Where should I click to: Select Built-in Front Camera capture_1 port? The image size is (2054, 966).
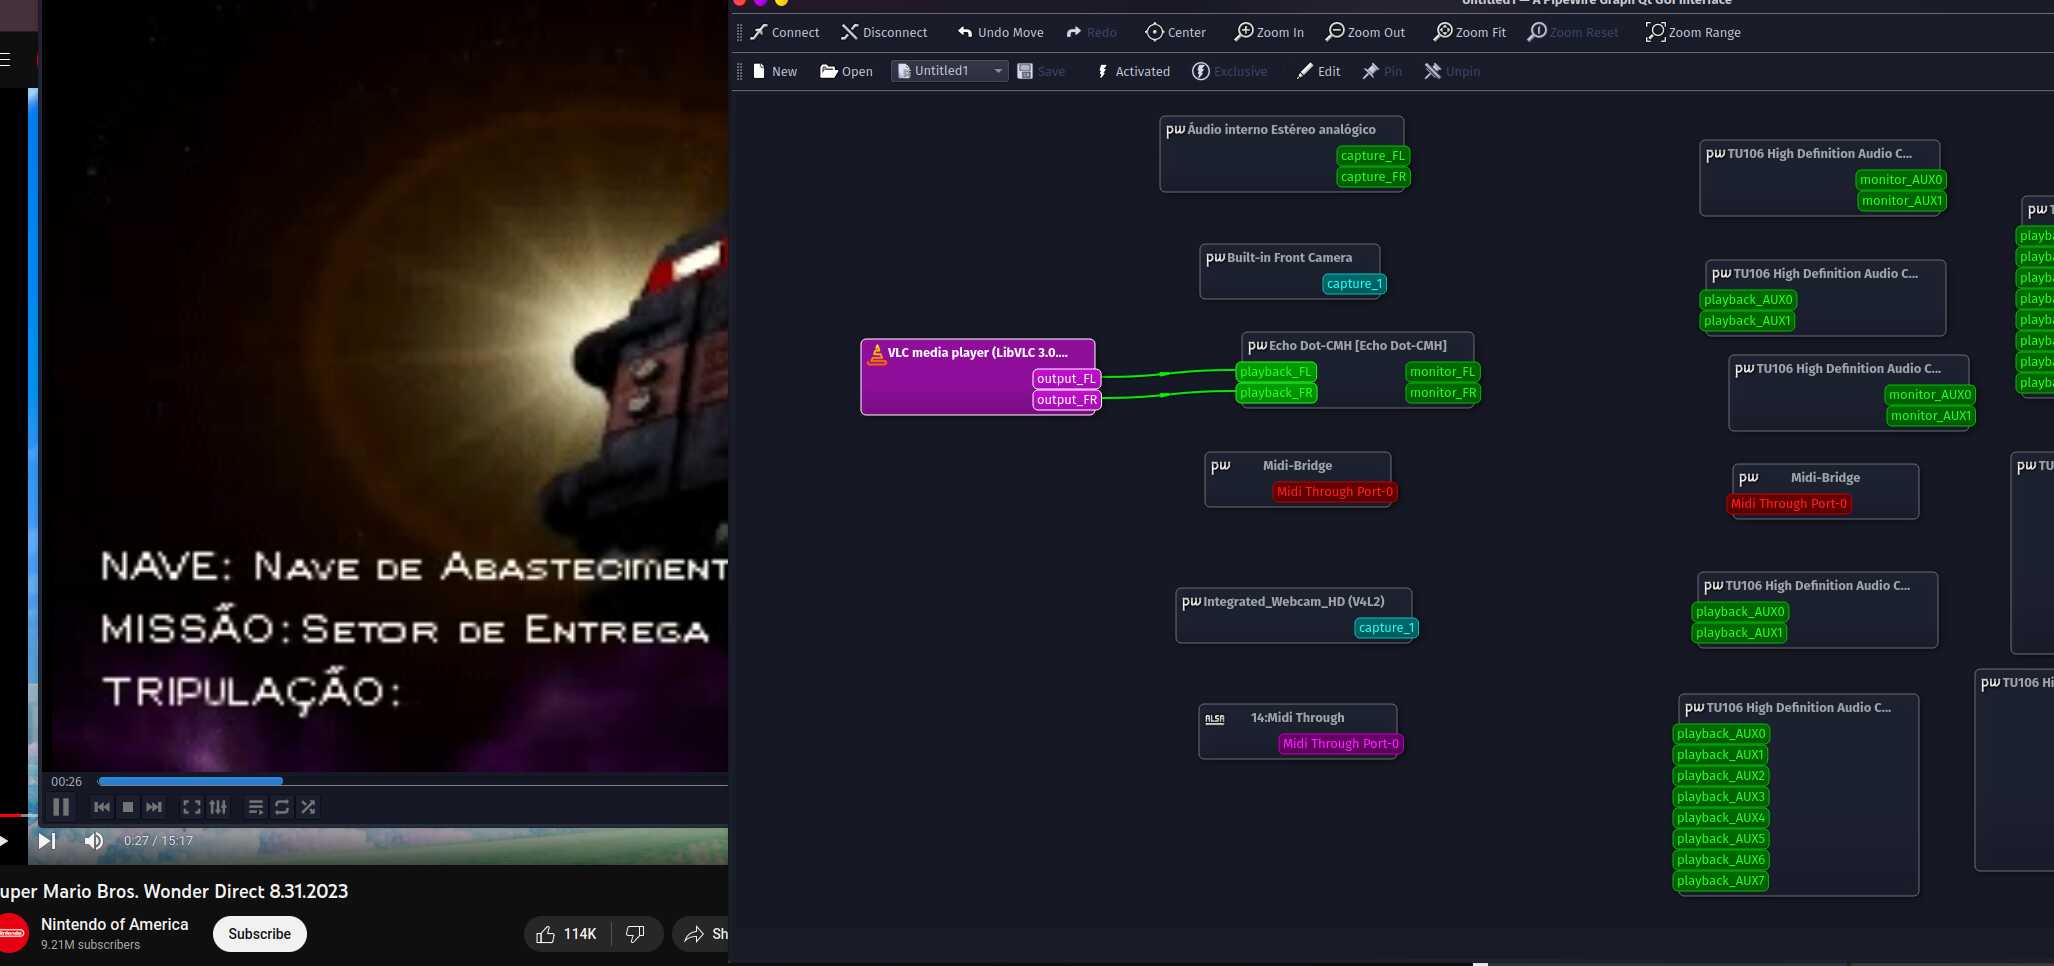[1354, 283]
